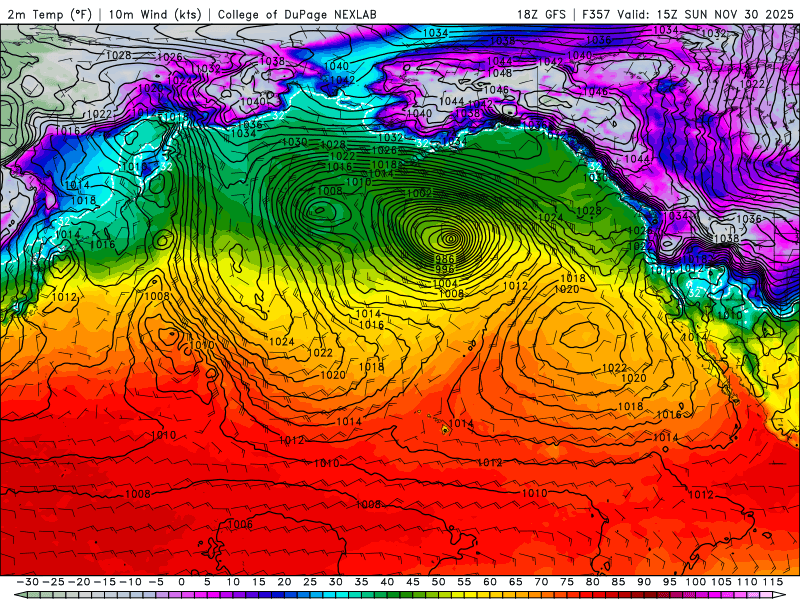Click the 996 isobar label
Image resolution: width=800 pixels, height=600 pixels.
[x=444, y=269]
